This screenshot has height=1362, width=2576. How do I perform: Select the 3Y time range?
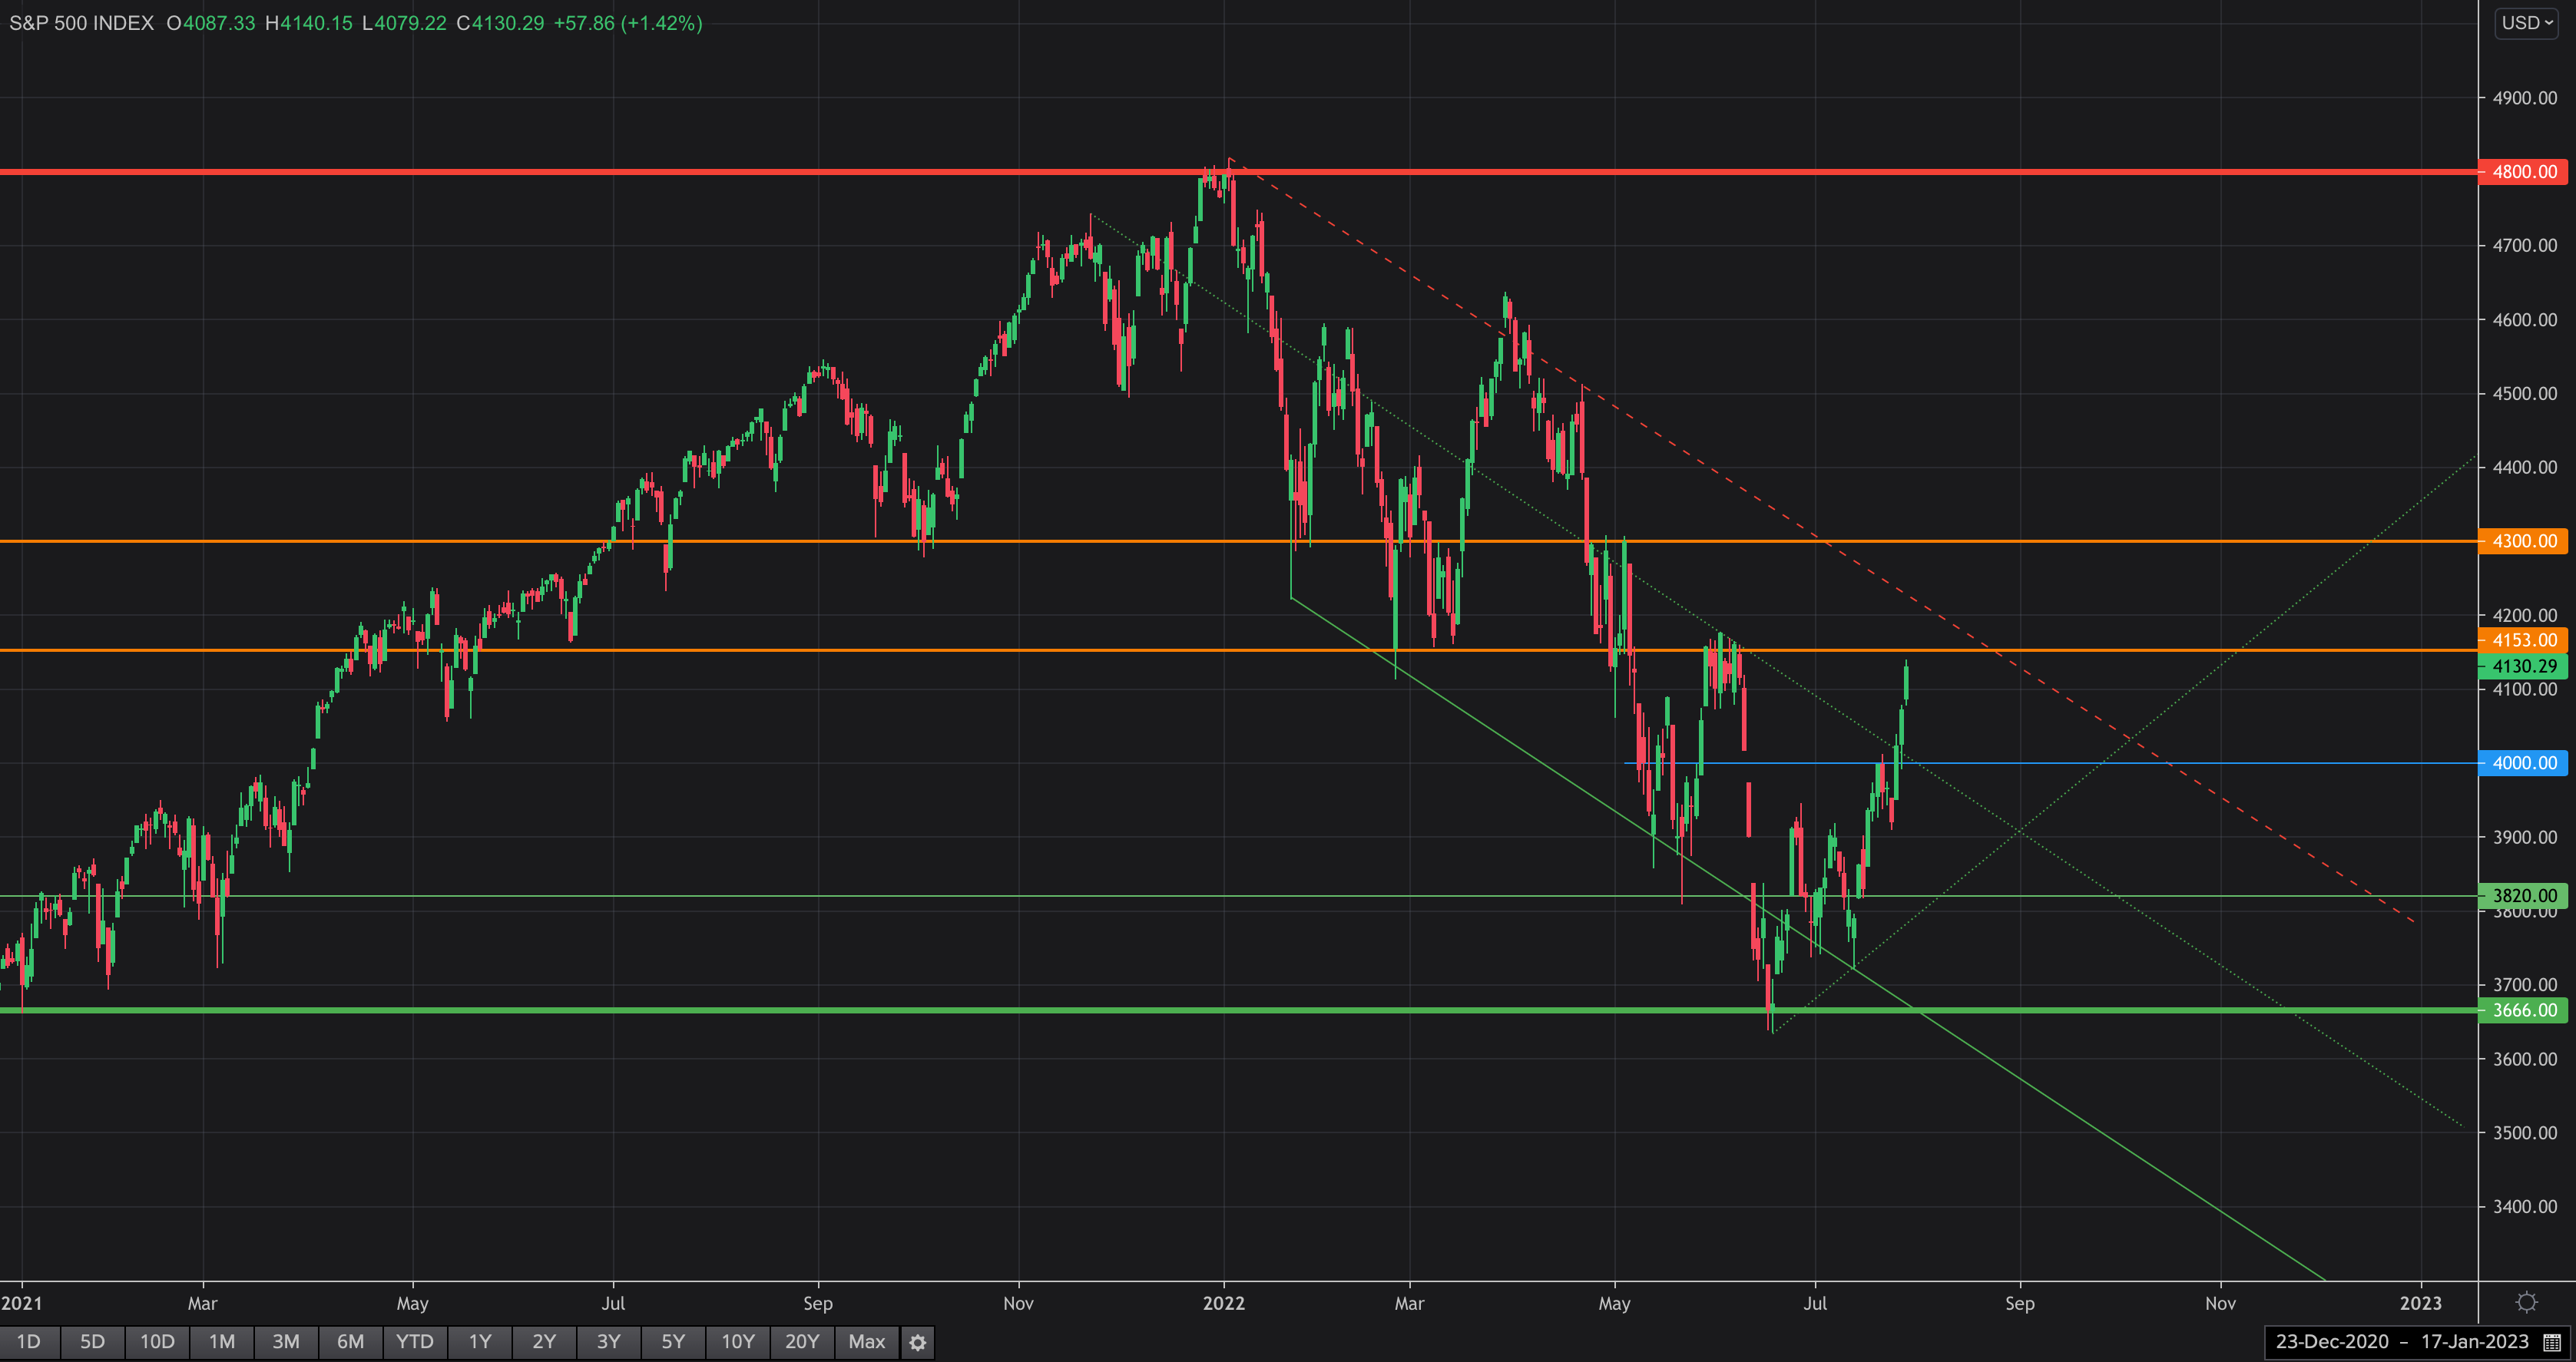(609, 1342)
